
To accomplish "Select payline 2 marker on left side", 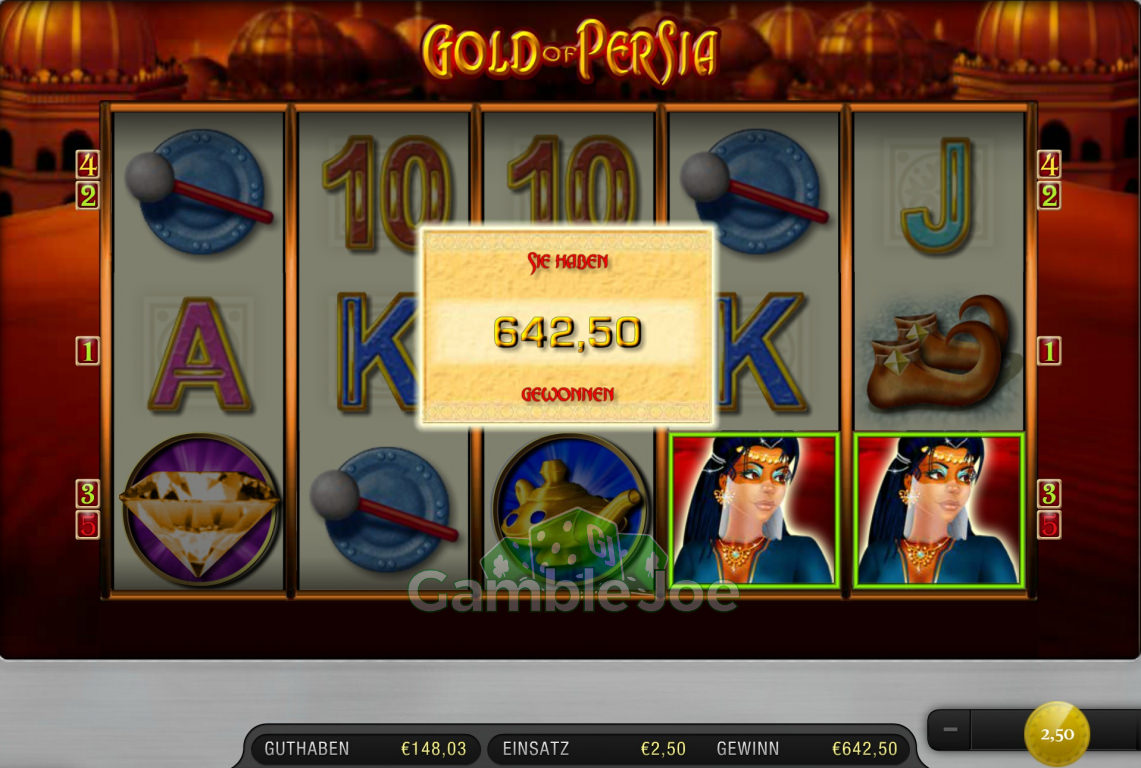I will pyautogui.click(x=88, y=196).
